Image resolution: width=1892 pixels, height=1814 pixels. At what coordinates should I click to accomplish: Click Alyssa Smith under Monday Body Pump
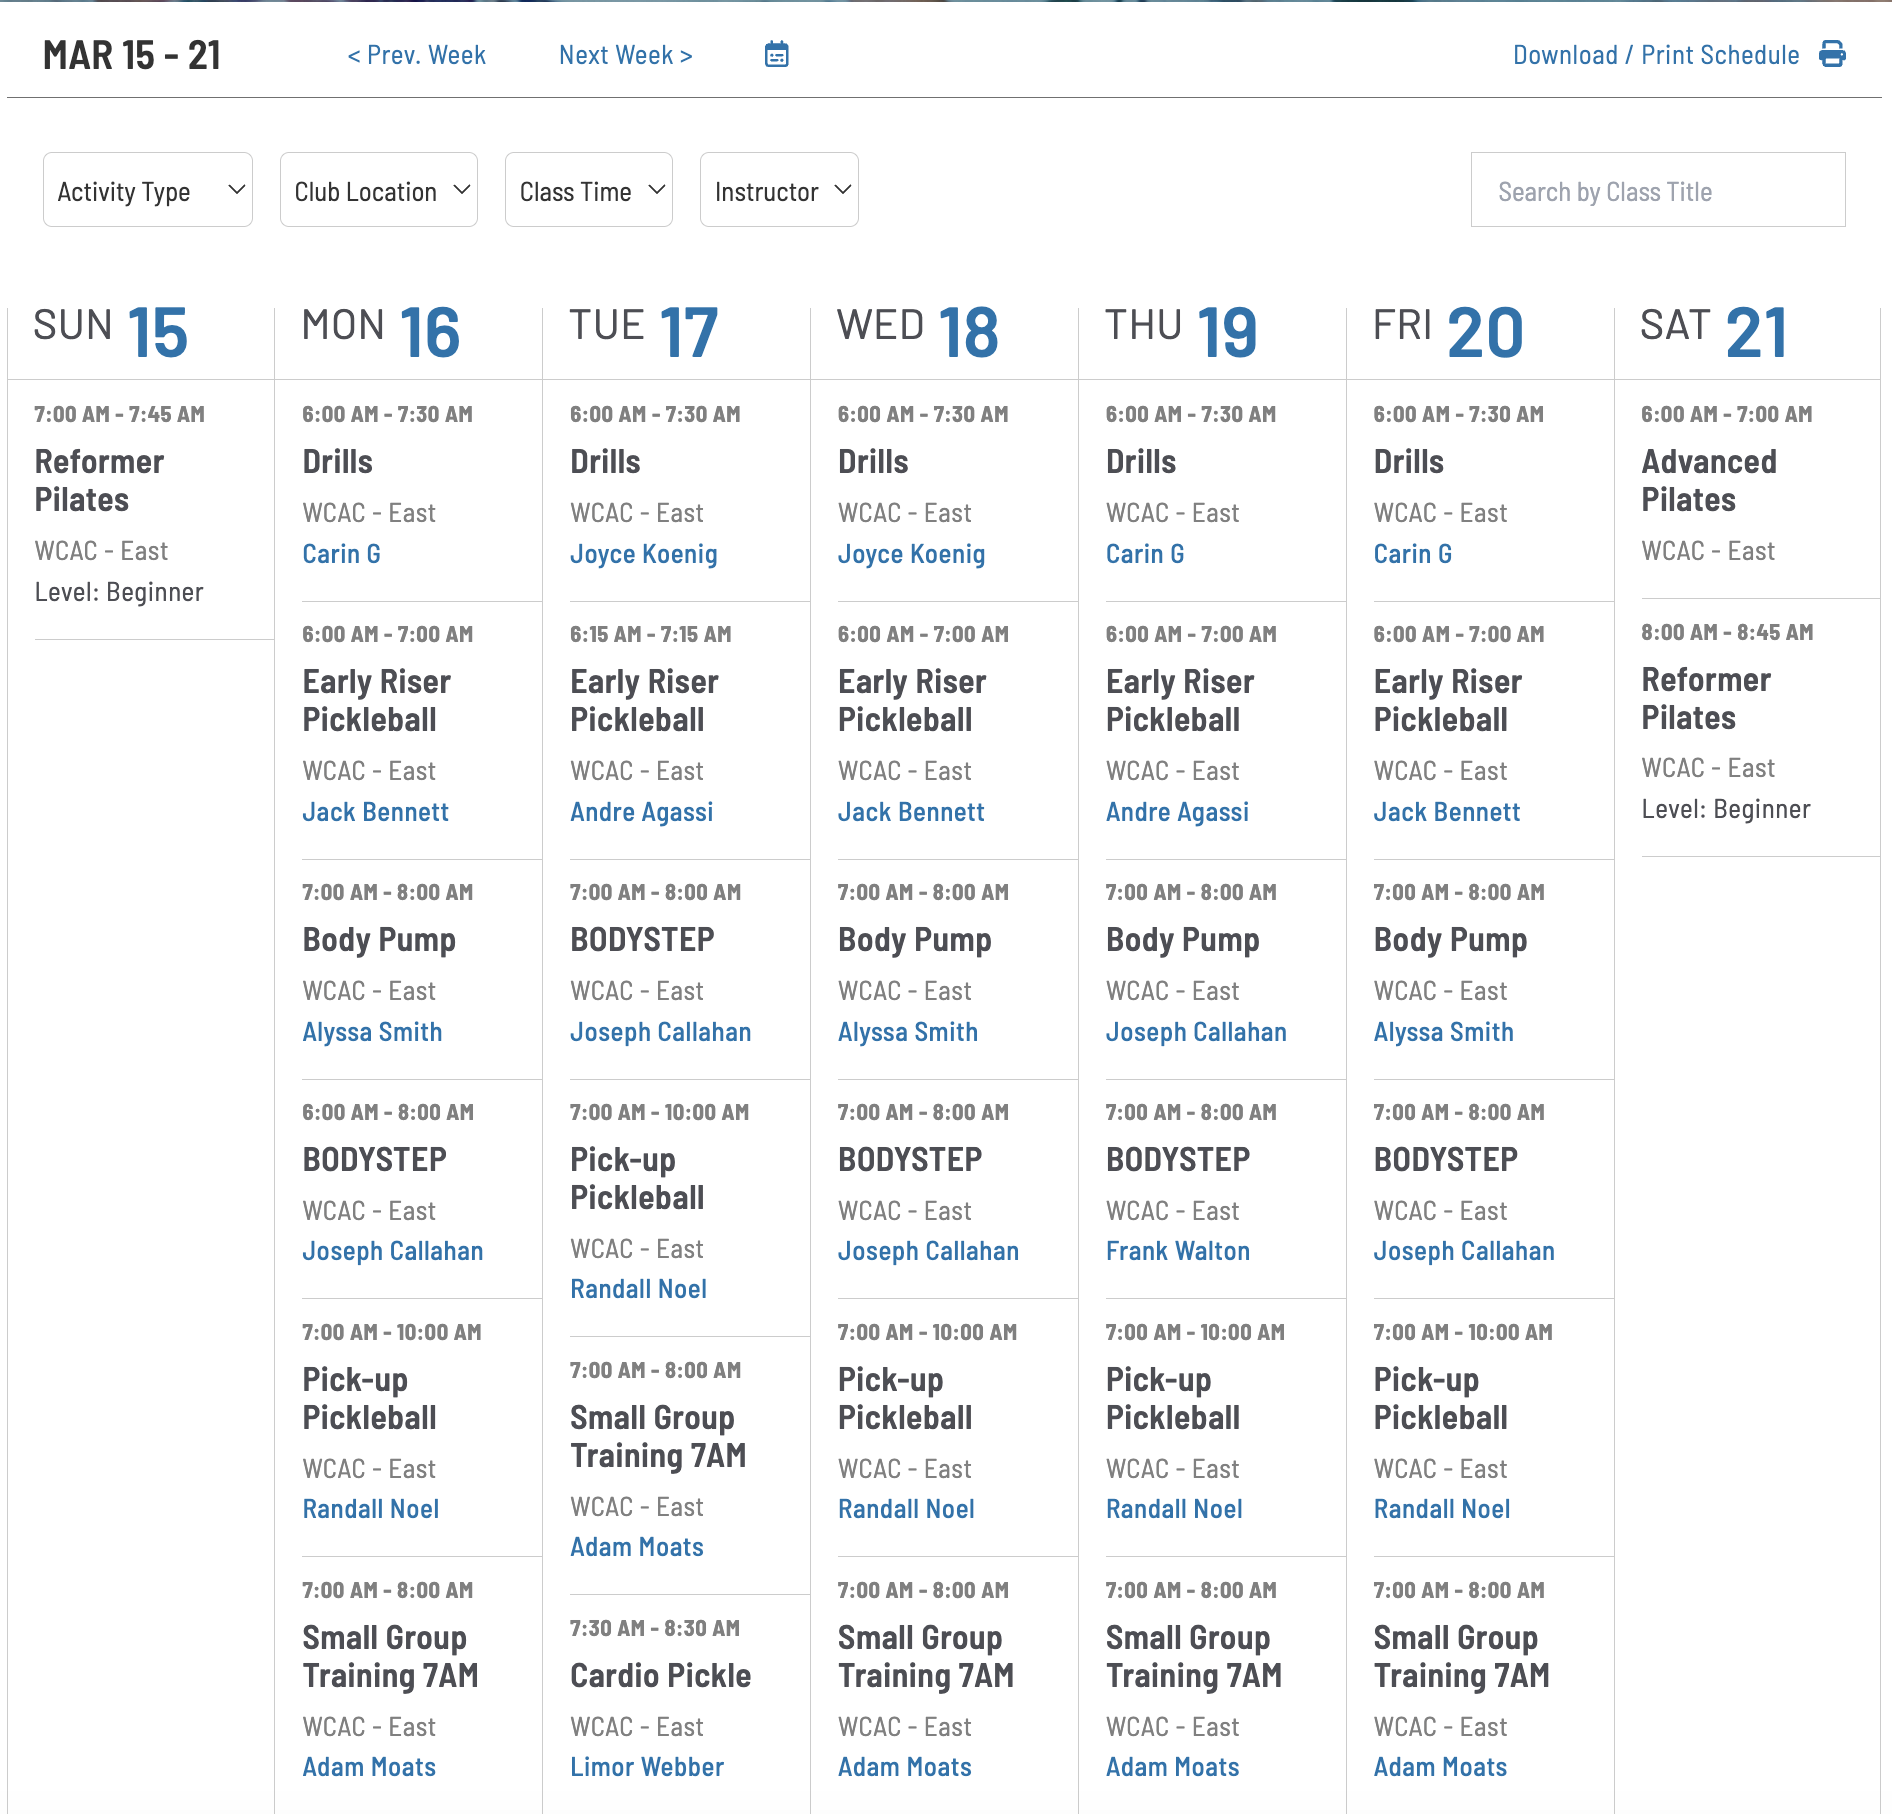pyautogui.click(x=372, y=1032)
